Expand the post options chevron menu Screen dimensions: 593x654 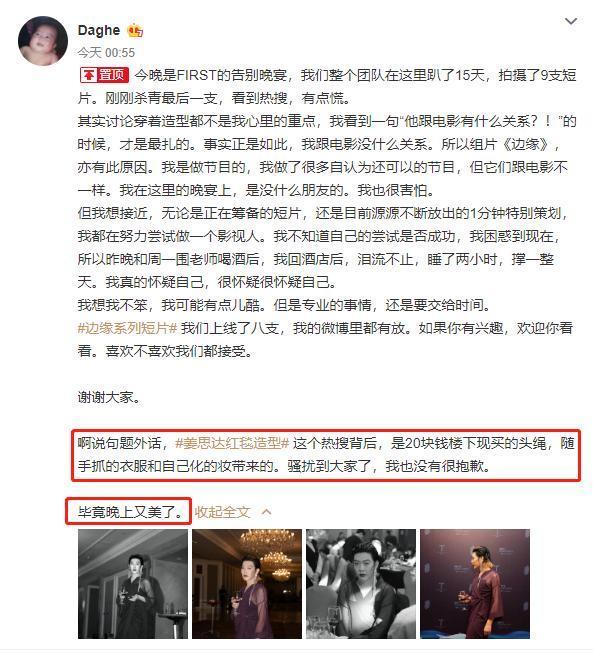coord(570,21)
